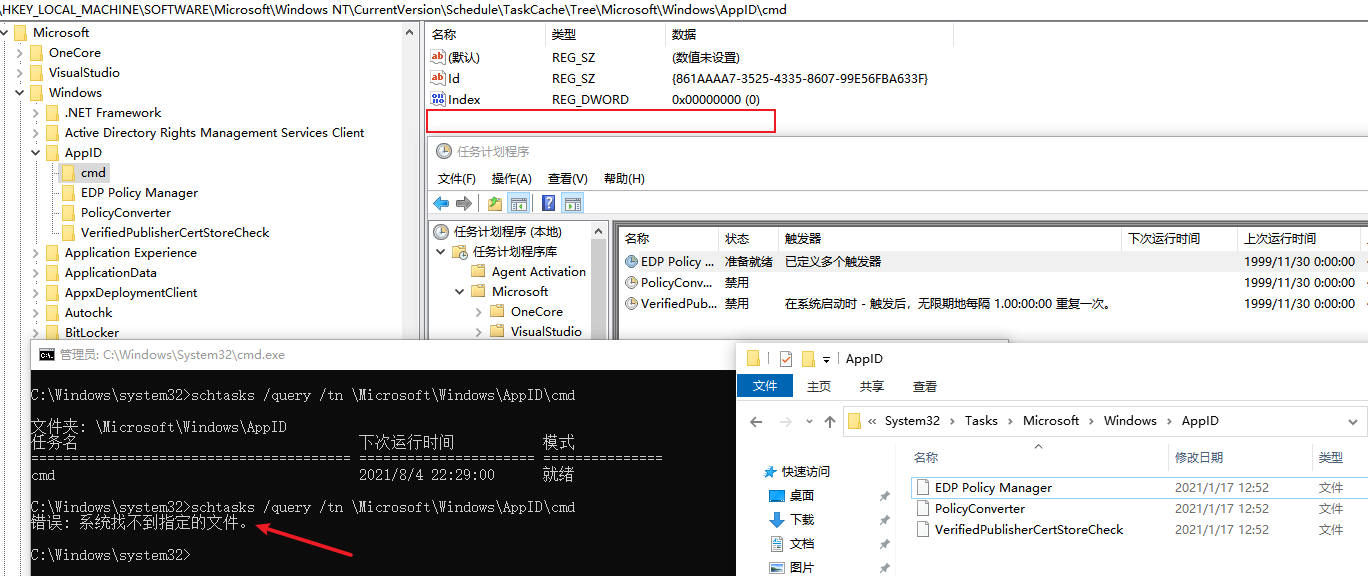The height and width of the screenshot is (576, 1368).
Task: Toggle the Show/Hide Action Pane toolbar icon
Action: (572, 203)
